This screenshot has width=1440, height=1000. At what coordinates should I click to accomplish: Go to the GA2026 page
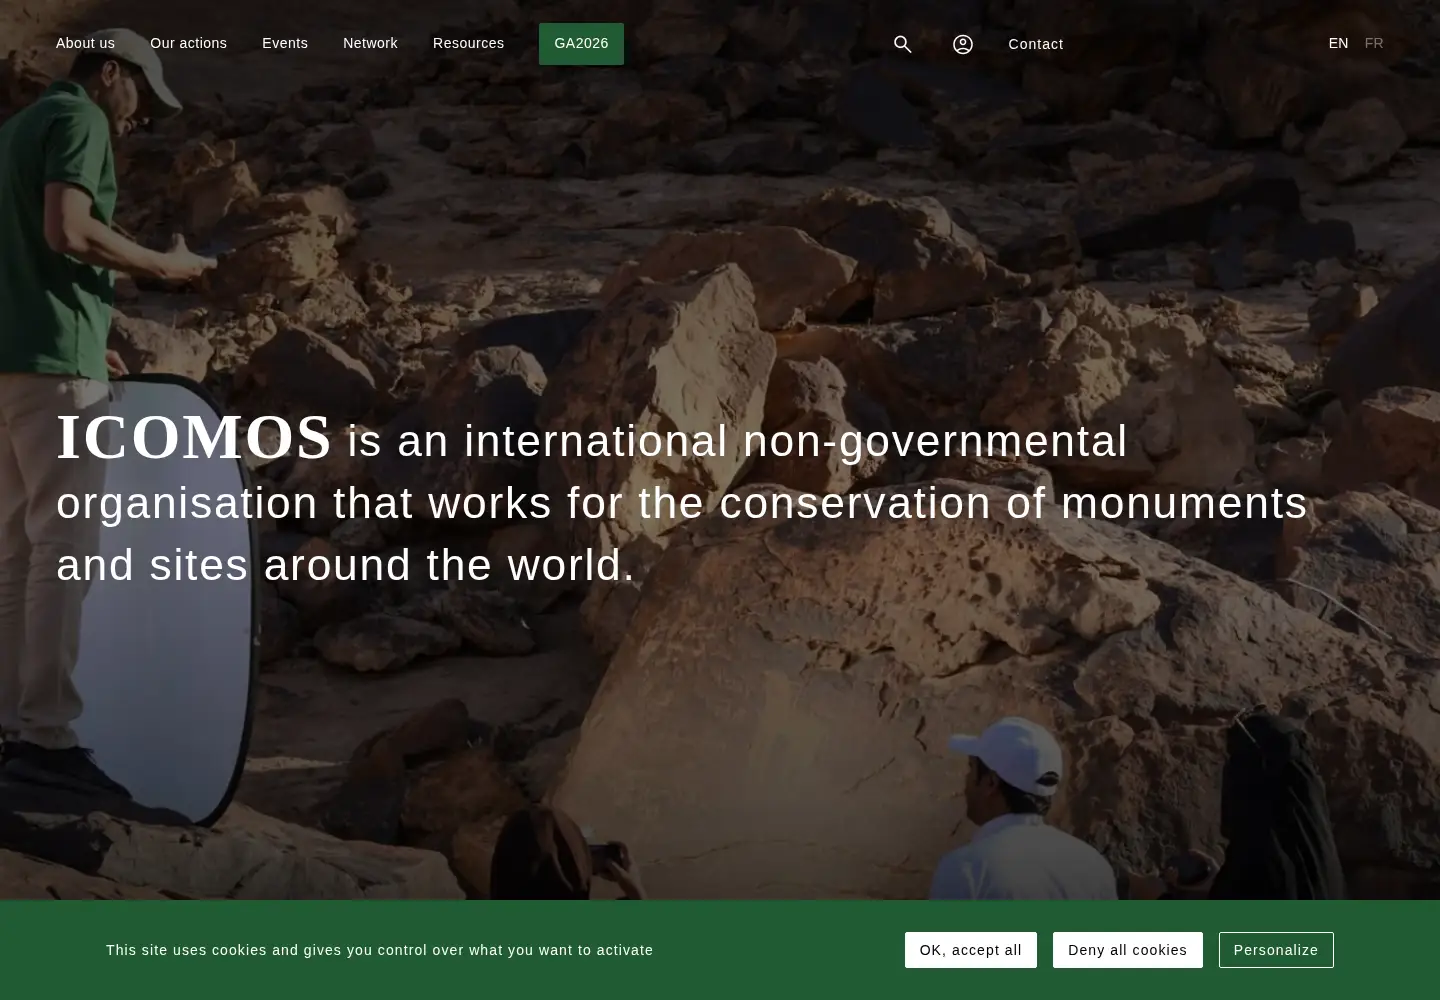(x=581, y=44)
